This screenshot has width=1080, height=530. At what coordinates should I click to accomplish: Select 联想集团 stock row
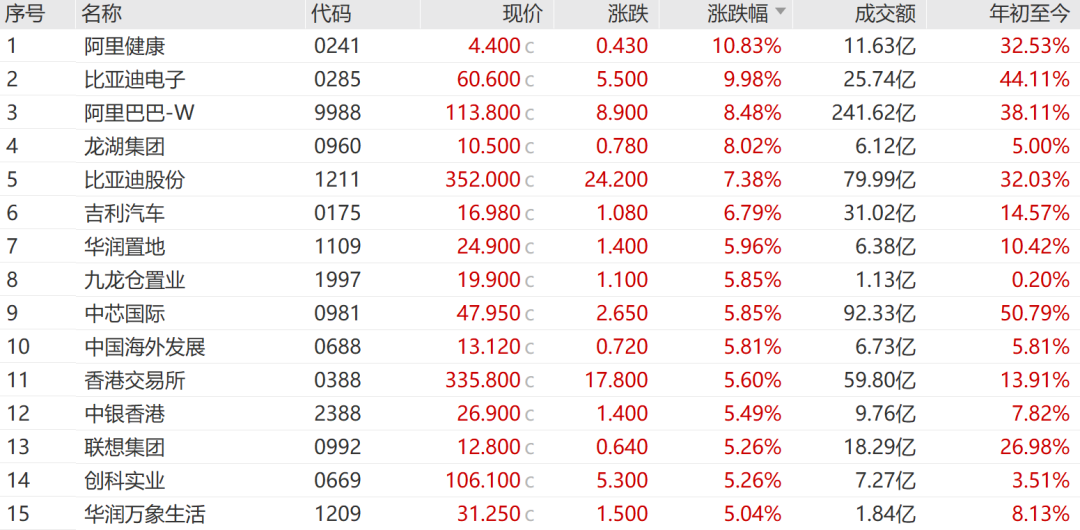pyautogui.click(x=540, y=447)
